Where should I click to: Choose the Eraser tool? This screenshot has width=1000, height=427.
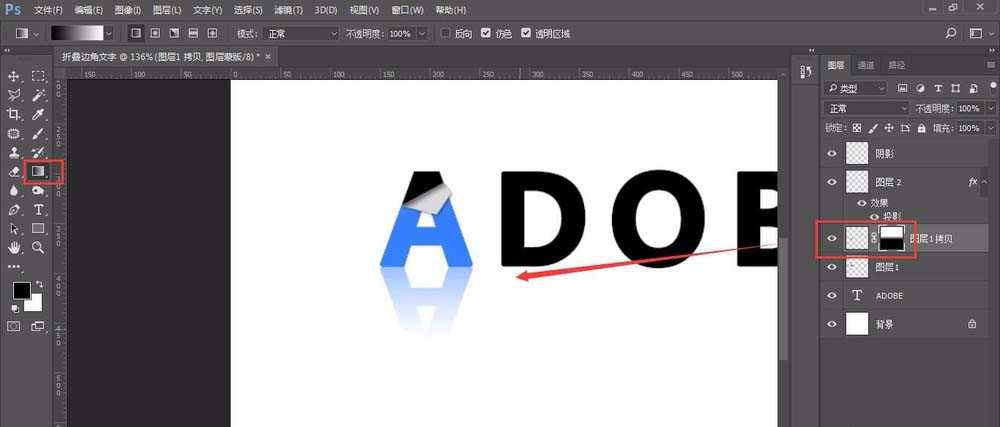click(14, 171)
